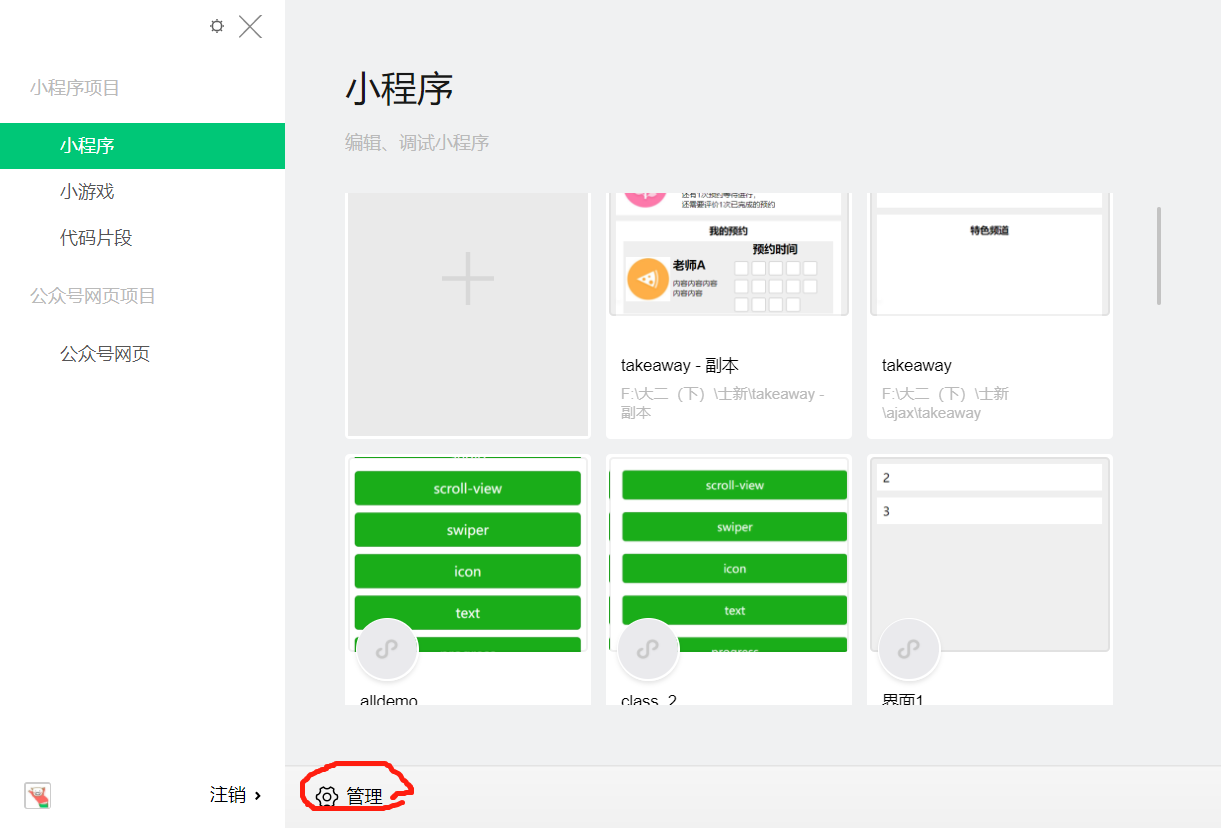This screenshot has width=1221, height=828.
Task: Click the 小程序项目 section heading
Action: [x=75, y=88]
